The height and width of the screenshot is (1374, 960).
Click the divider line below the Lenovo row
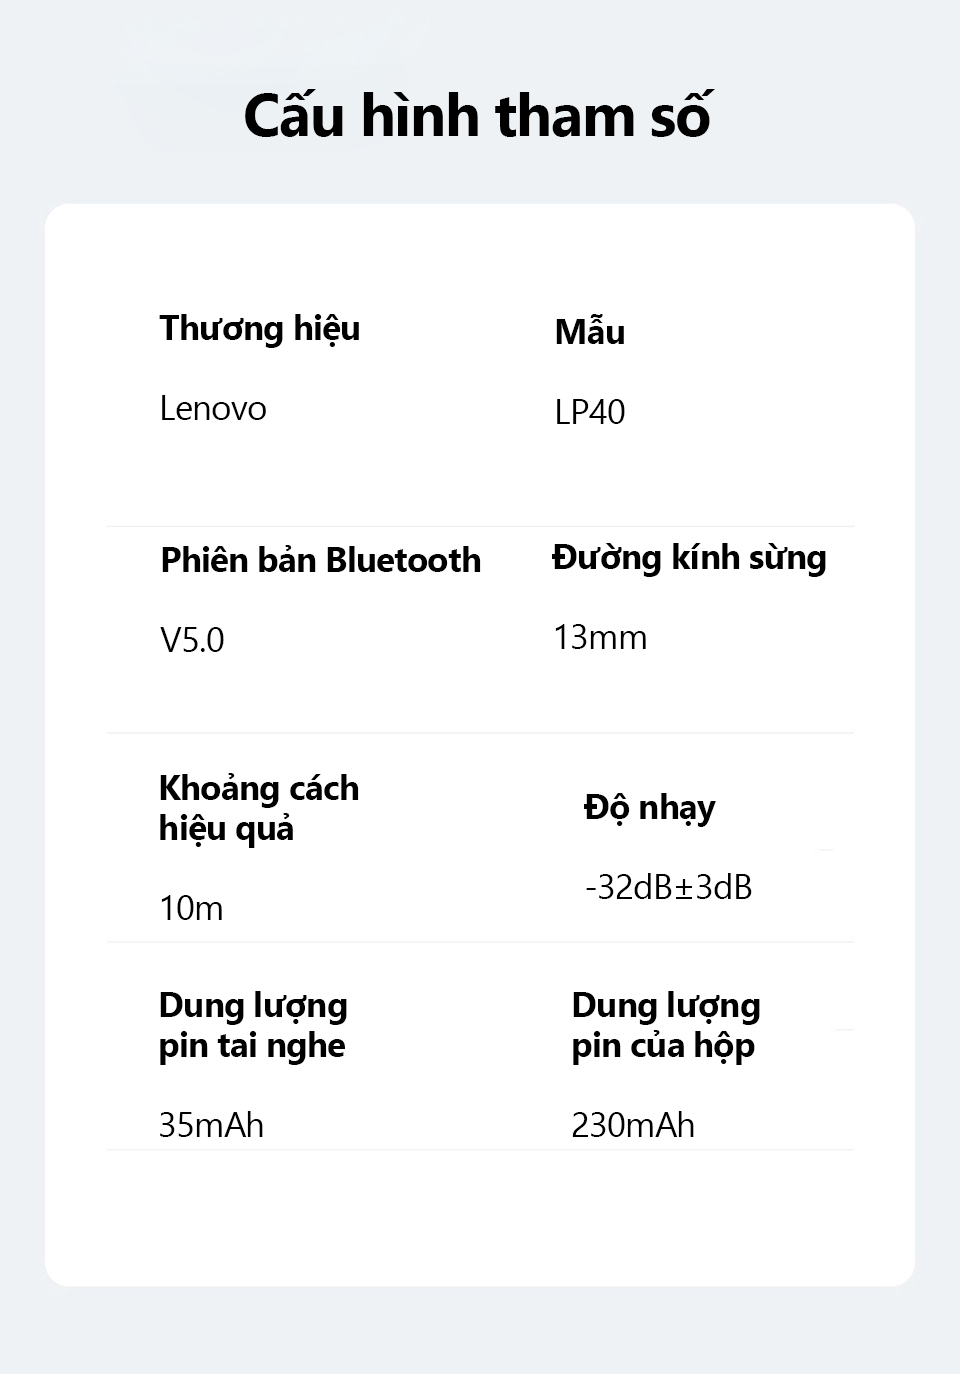click(480, 526)
